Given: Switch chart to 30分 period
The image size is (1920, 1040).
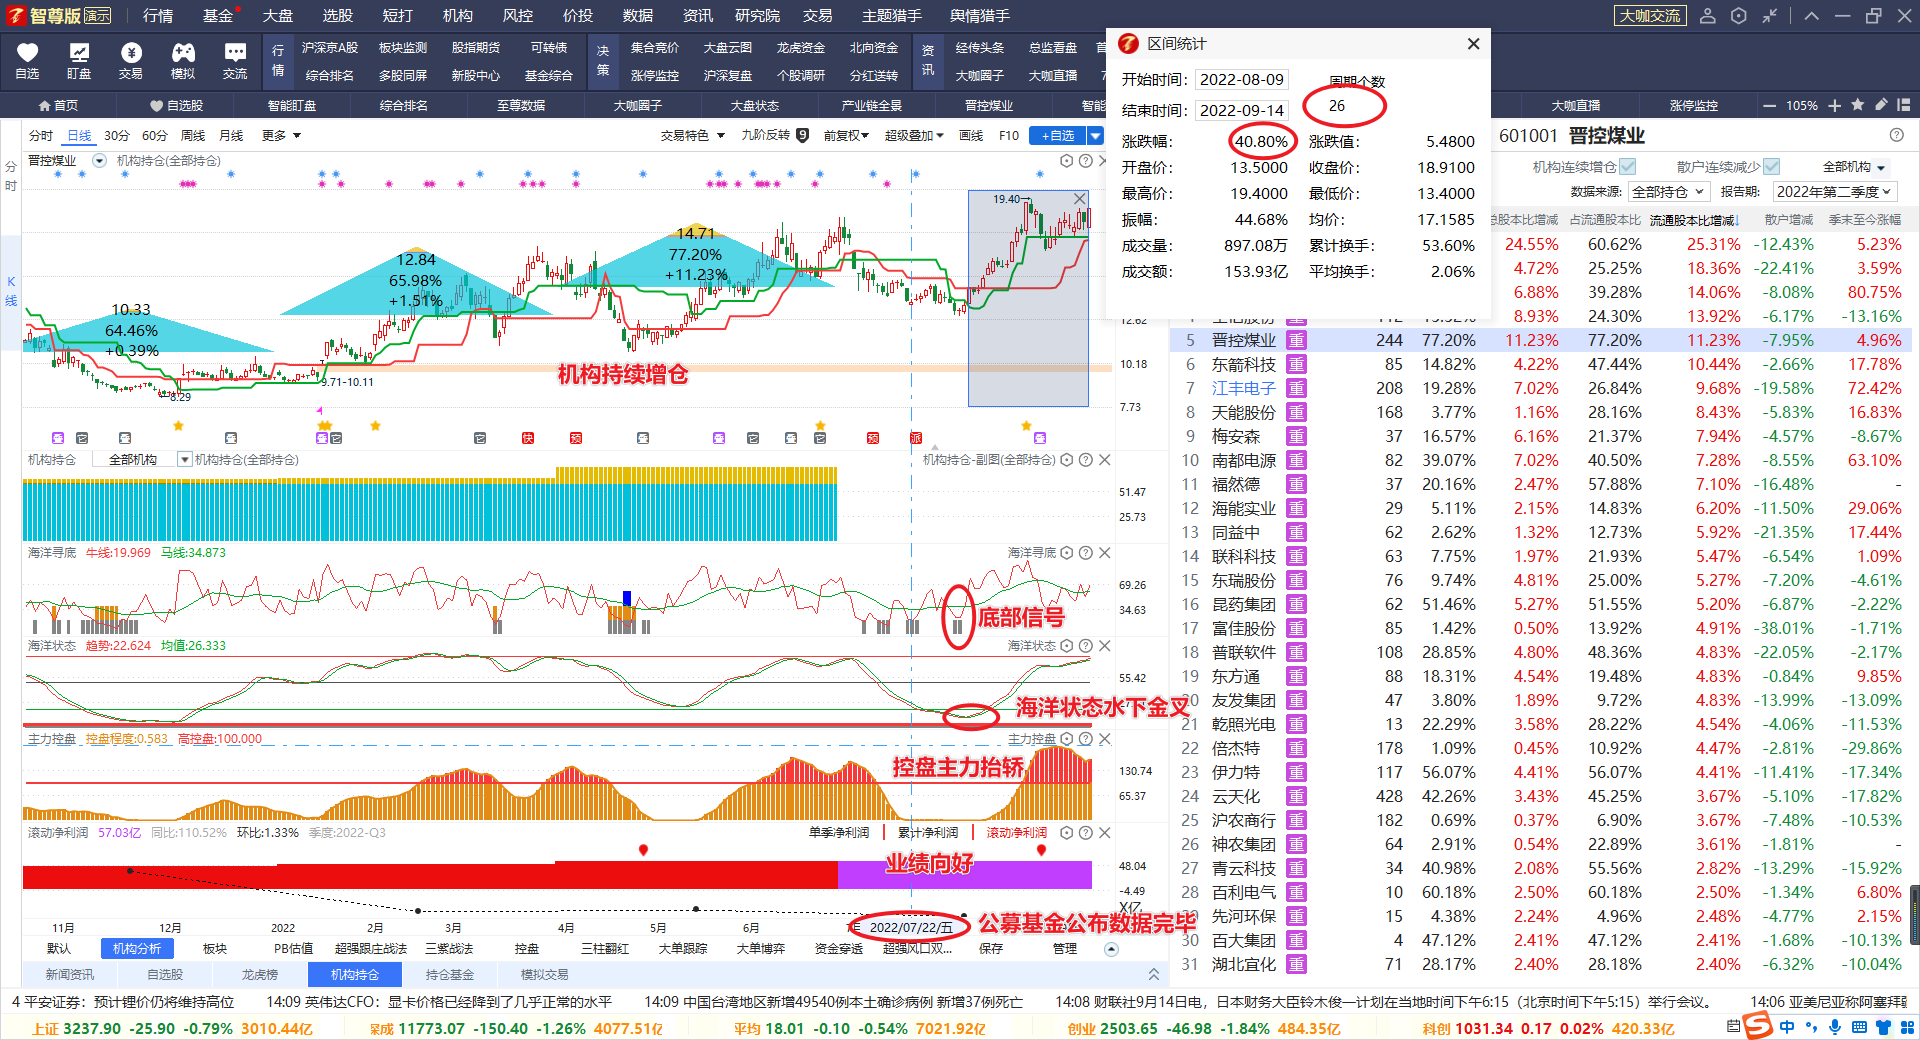Looking at the screenshot, I should point(117,135).
